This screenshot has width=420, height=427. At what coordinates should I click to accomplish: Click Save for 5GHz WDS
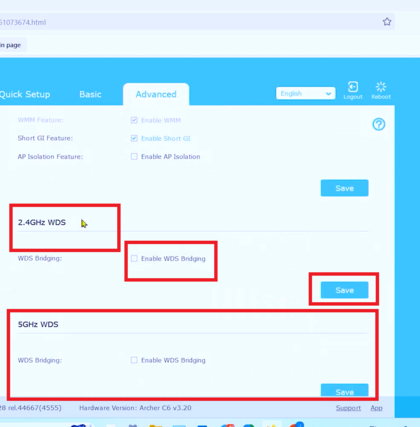point(344,391)
